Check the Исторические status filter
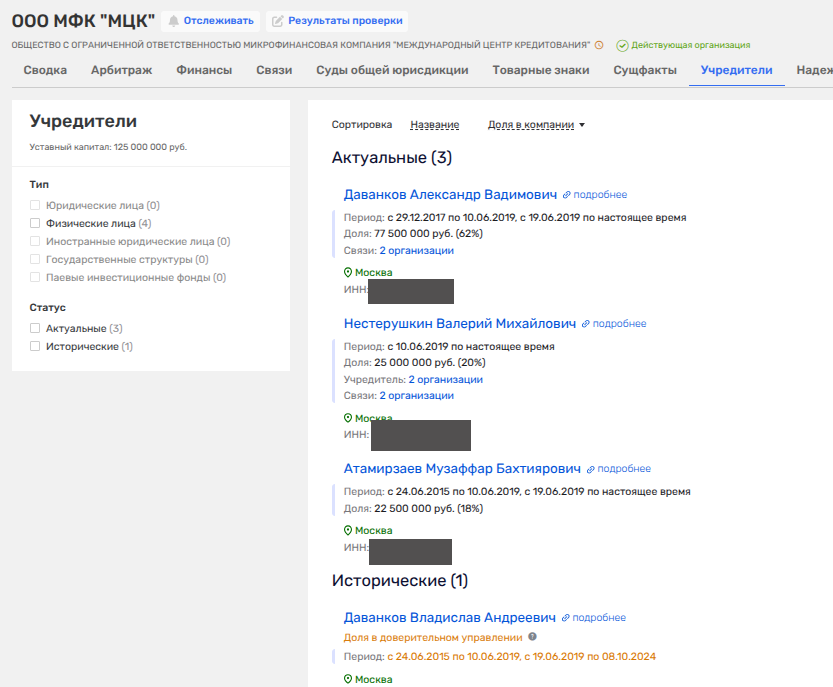The height and width of the screenshot is (687, 833). pyautogui.click(x=35, y=346)
